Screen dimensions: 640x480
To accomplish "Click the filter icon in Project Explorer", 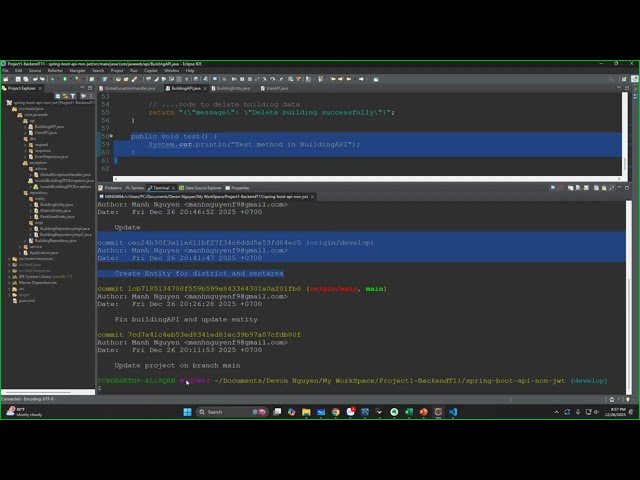I will pyautogui.click(x=73, y=96).
